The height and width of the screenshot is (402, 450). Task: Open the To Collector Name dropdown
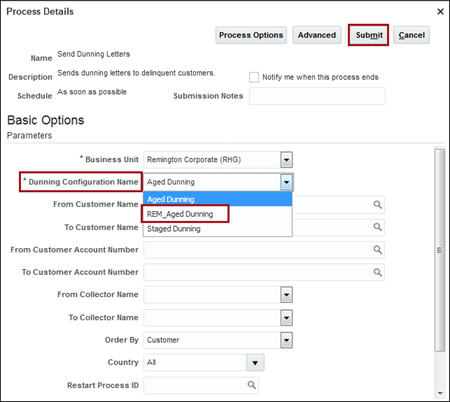286,318
